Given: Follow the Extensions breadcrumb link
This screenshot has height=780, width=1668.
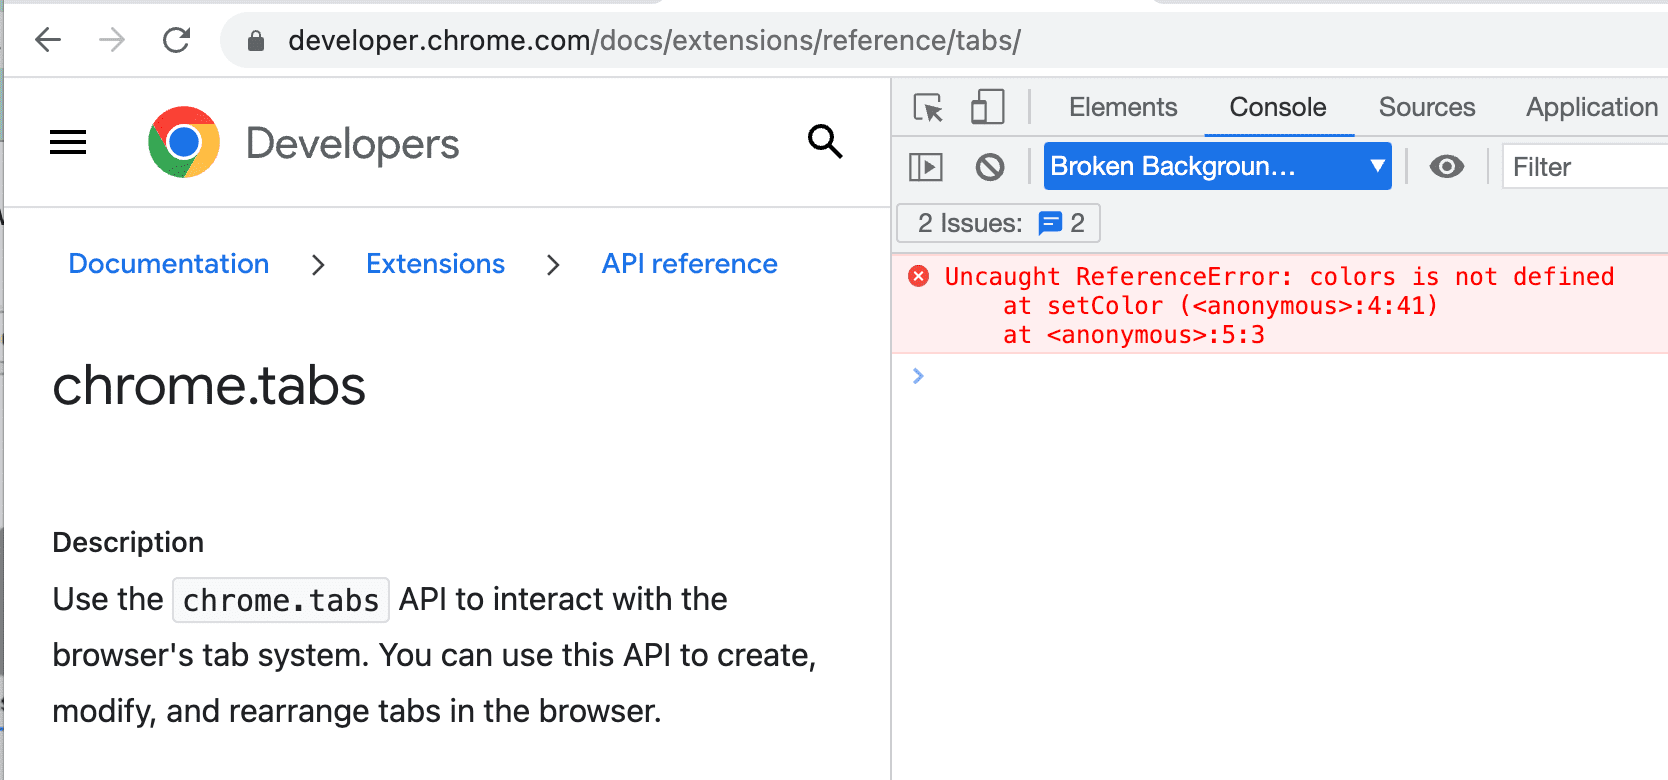Looking at the screenshot, I should click(x=435, y=263).
